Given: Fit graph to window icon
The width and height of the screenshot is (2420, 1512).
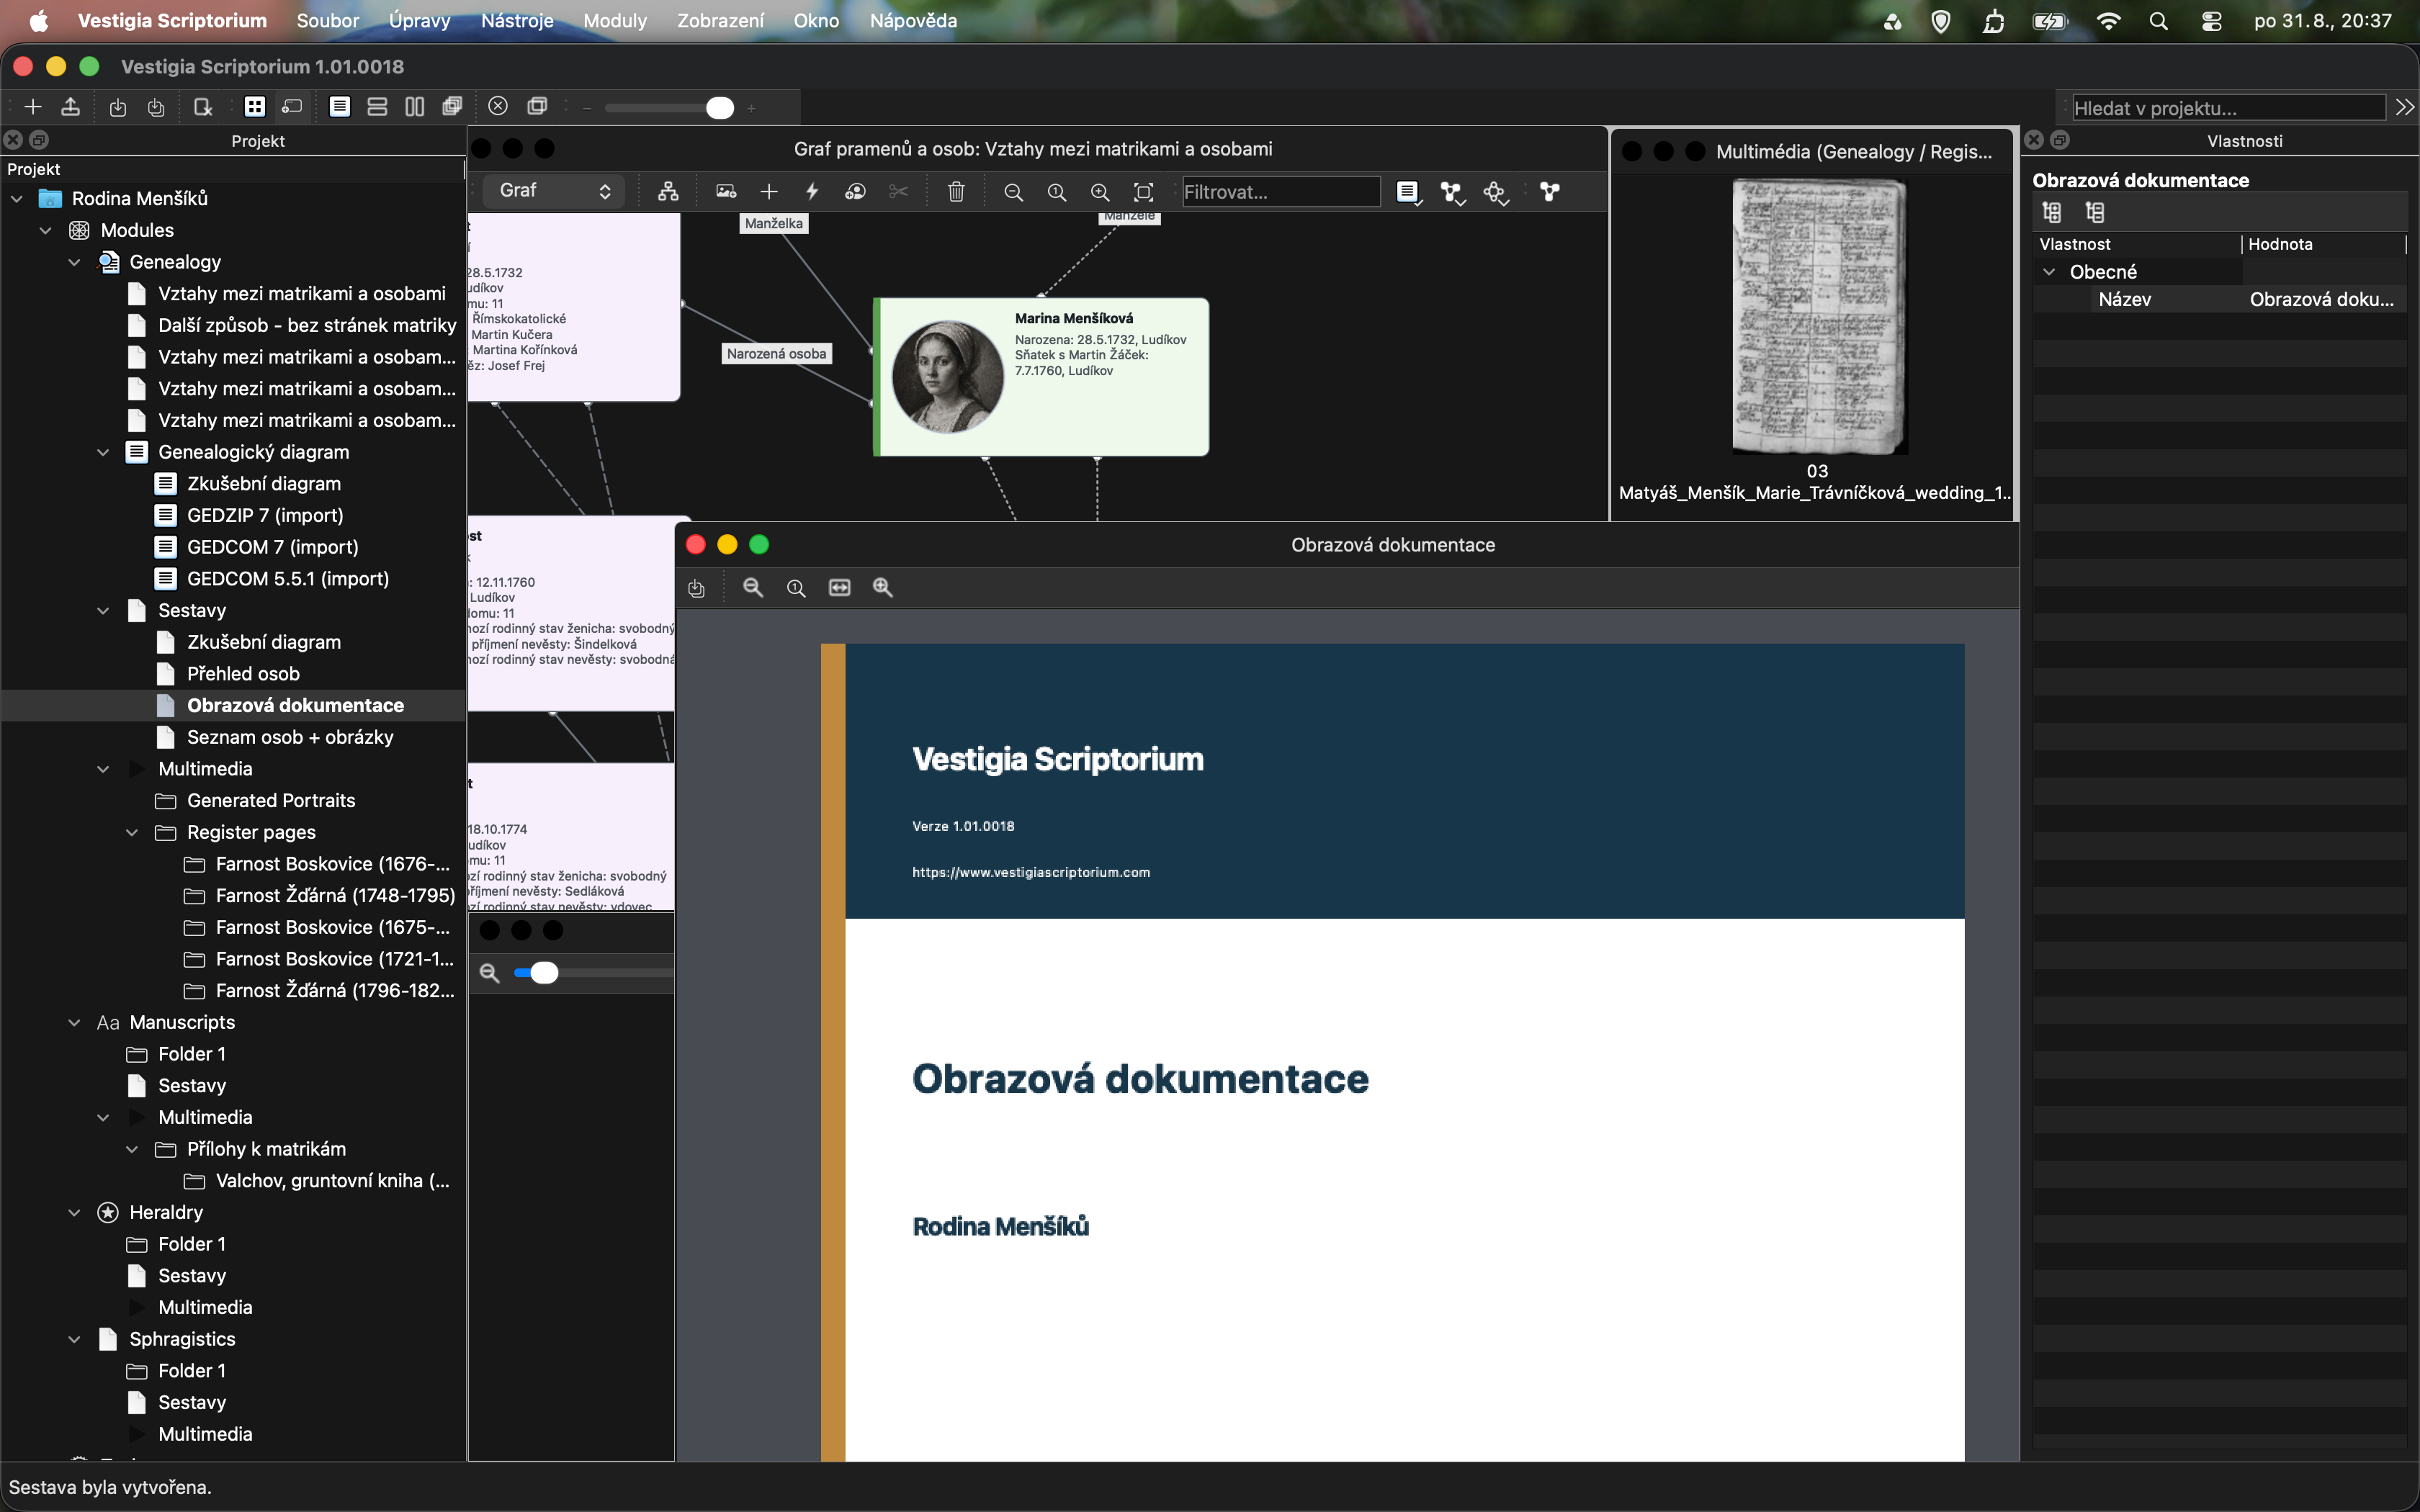Looking at the screenshot, I should [x=1143, y=192].
